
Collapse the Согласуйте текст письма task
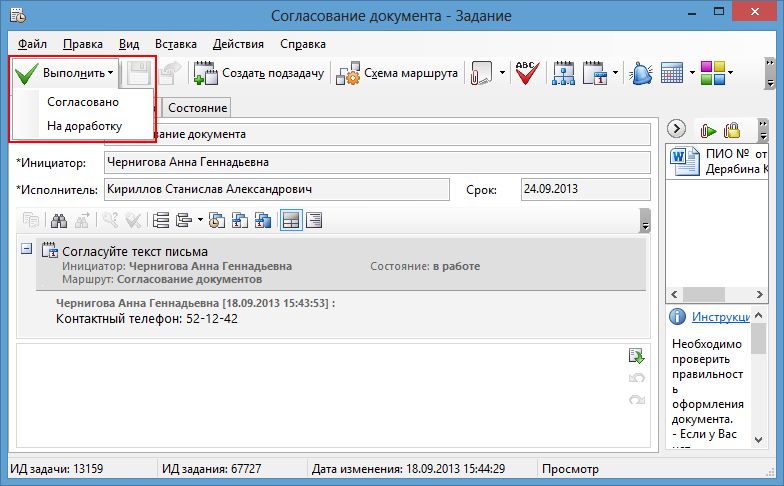pyautogui.click(x=27, y=249)
